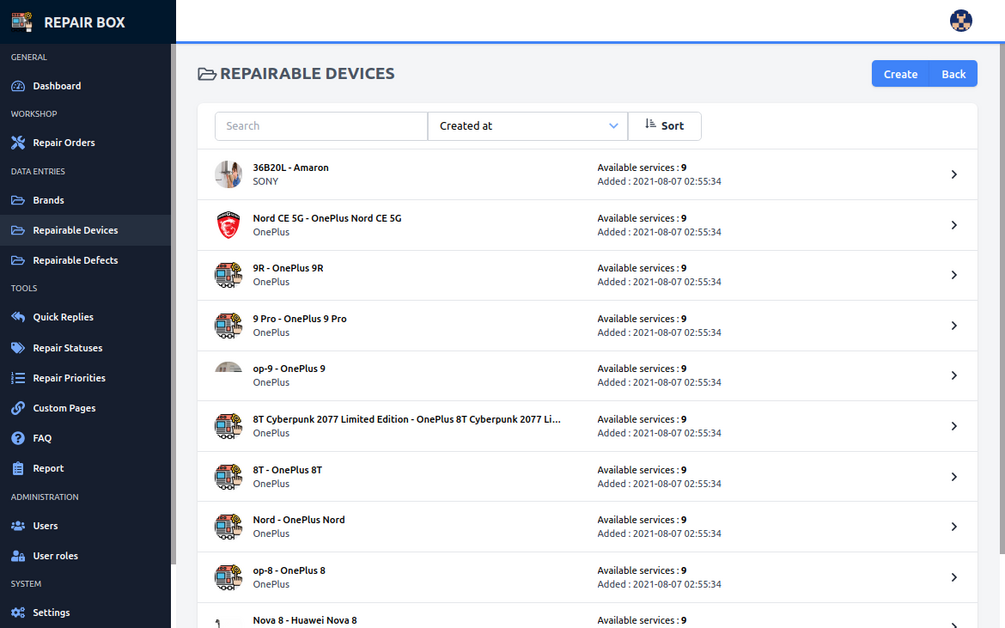Click the page vertical scrollbar
1005x628 pixels.
pyautogui.click(x=1002, y=299)
